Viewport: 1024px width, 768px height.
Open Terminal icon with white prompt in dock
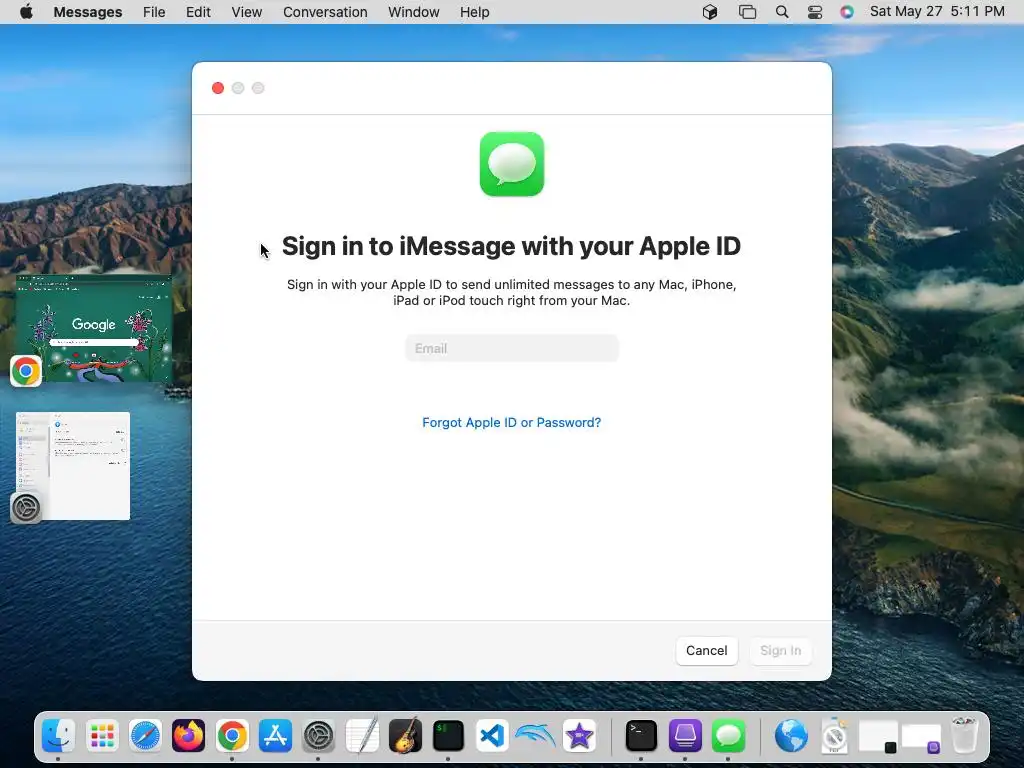coord(641,736)
